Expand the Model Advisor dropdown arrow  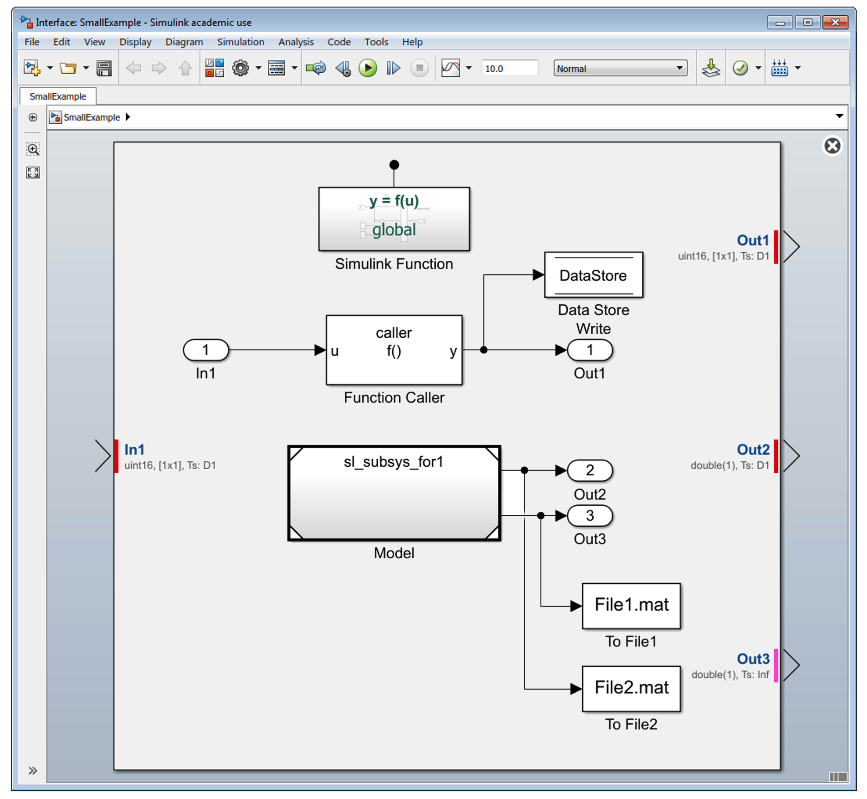758,68
